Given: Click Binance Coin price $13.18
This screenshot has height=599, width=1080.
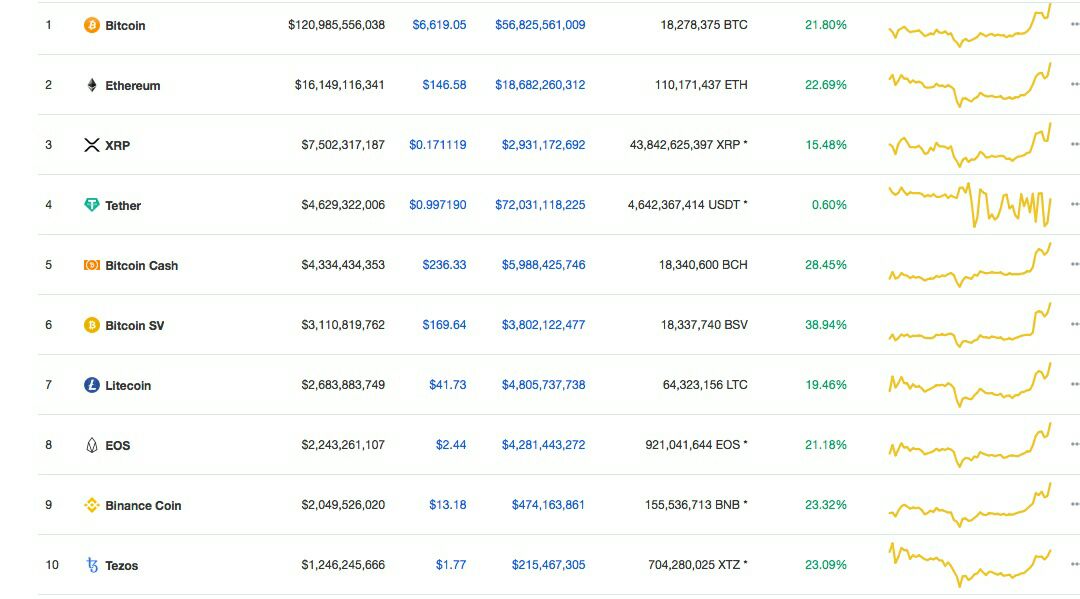Looking at the screenshot, I should coord(448,505).
